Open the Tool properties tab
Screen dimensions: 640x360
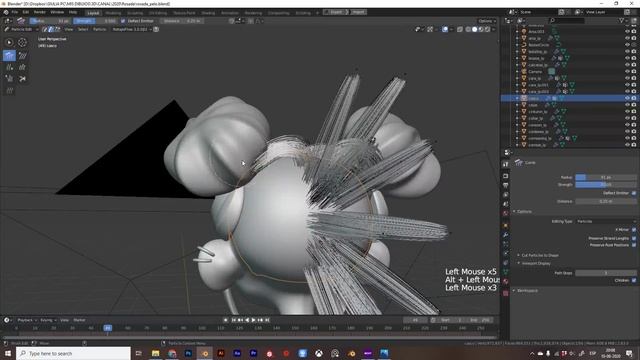pyautogui.click(x=506, y=164)
